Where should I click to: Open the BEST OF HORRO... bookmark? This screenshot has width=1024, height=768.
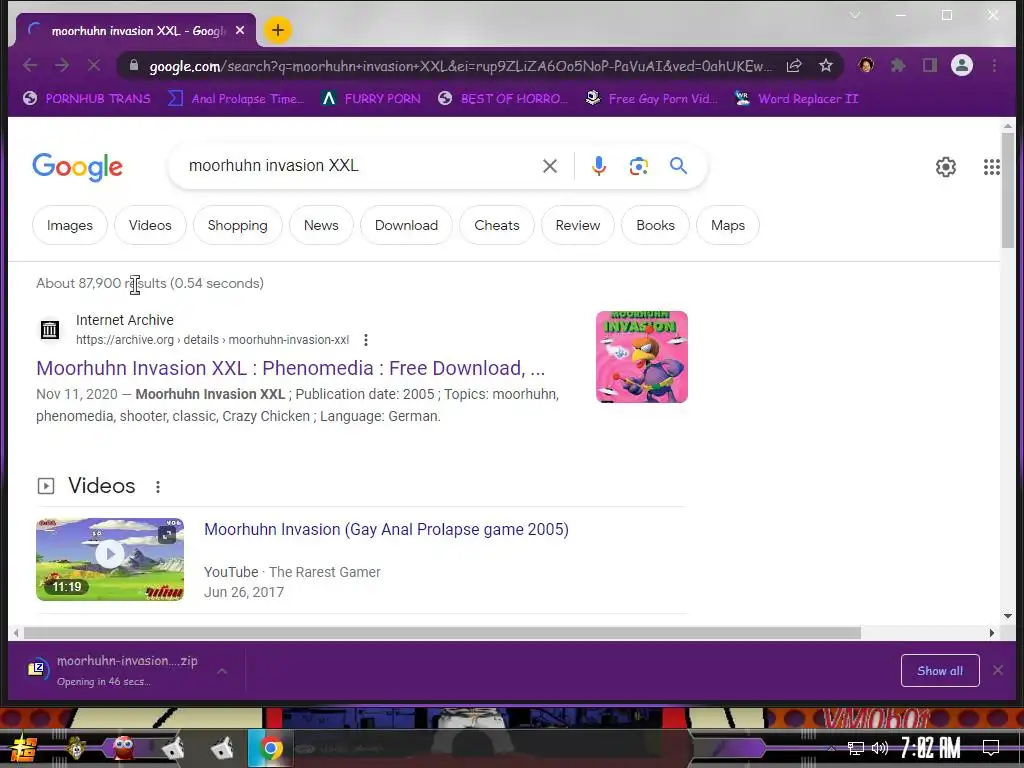point(503,99)
